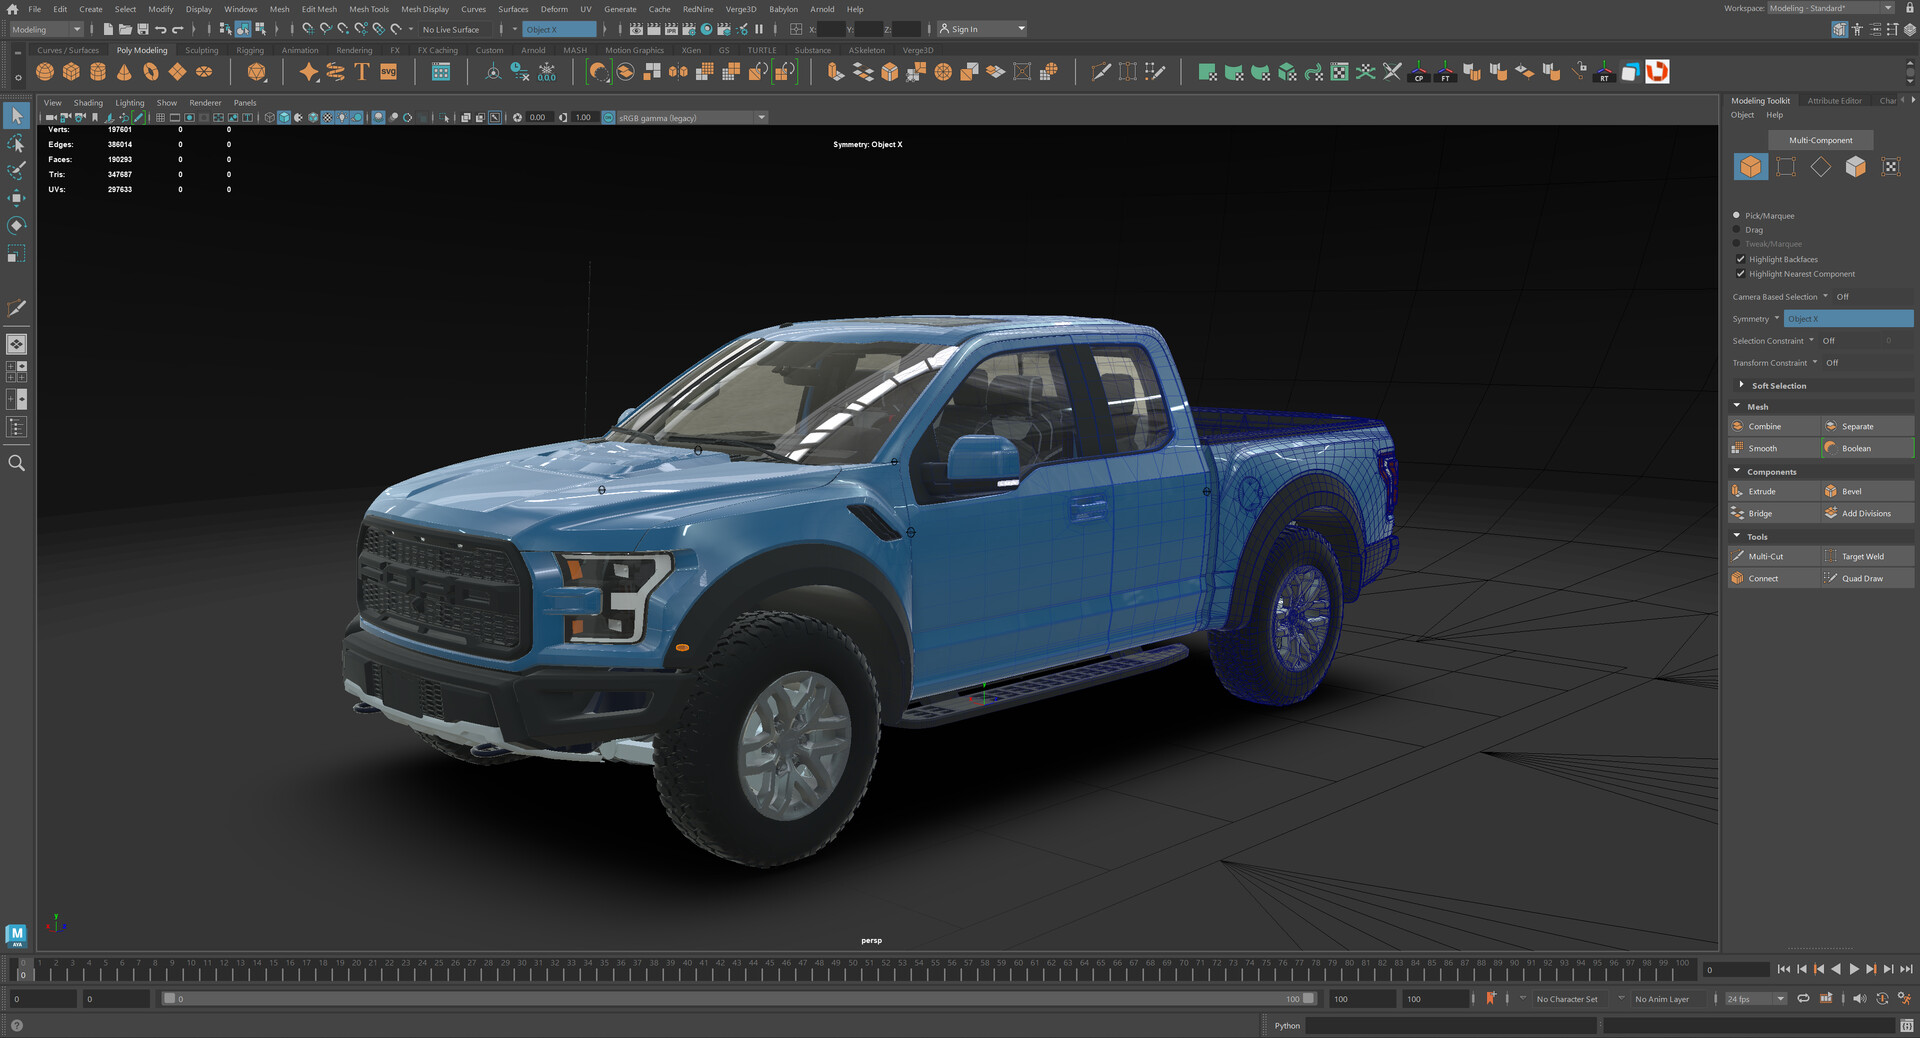Screen dimensions: 1920x1038
Task: Click the Multi-Component button
Action: (x=1820, y=140)
